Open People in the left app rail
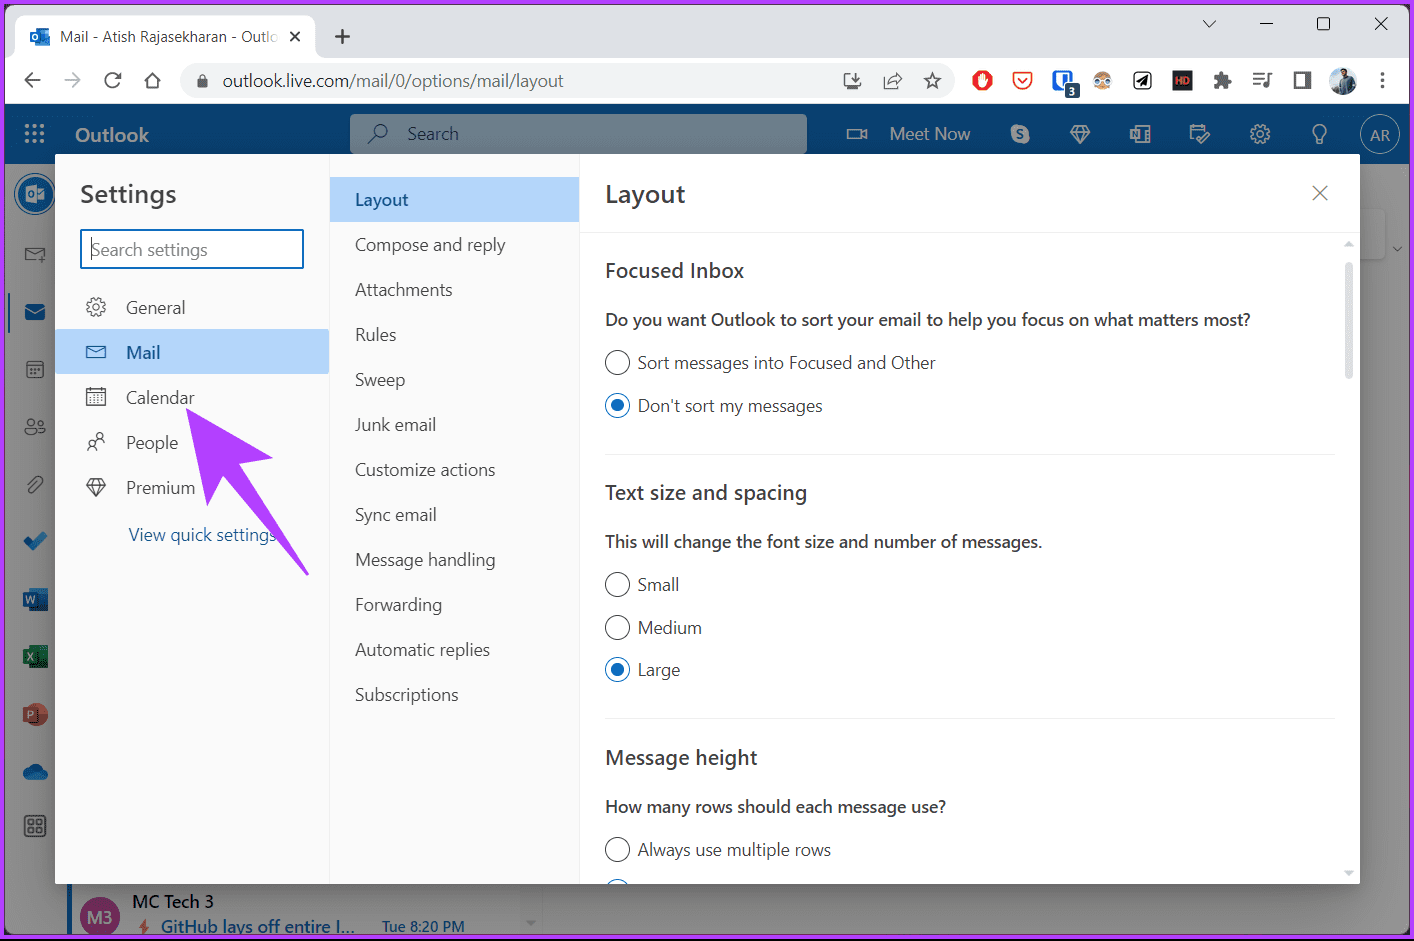This screenshot has width=1414, height=941. 35,427
